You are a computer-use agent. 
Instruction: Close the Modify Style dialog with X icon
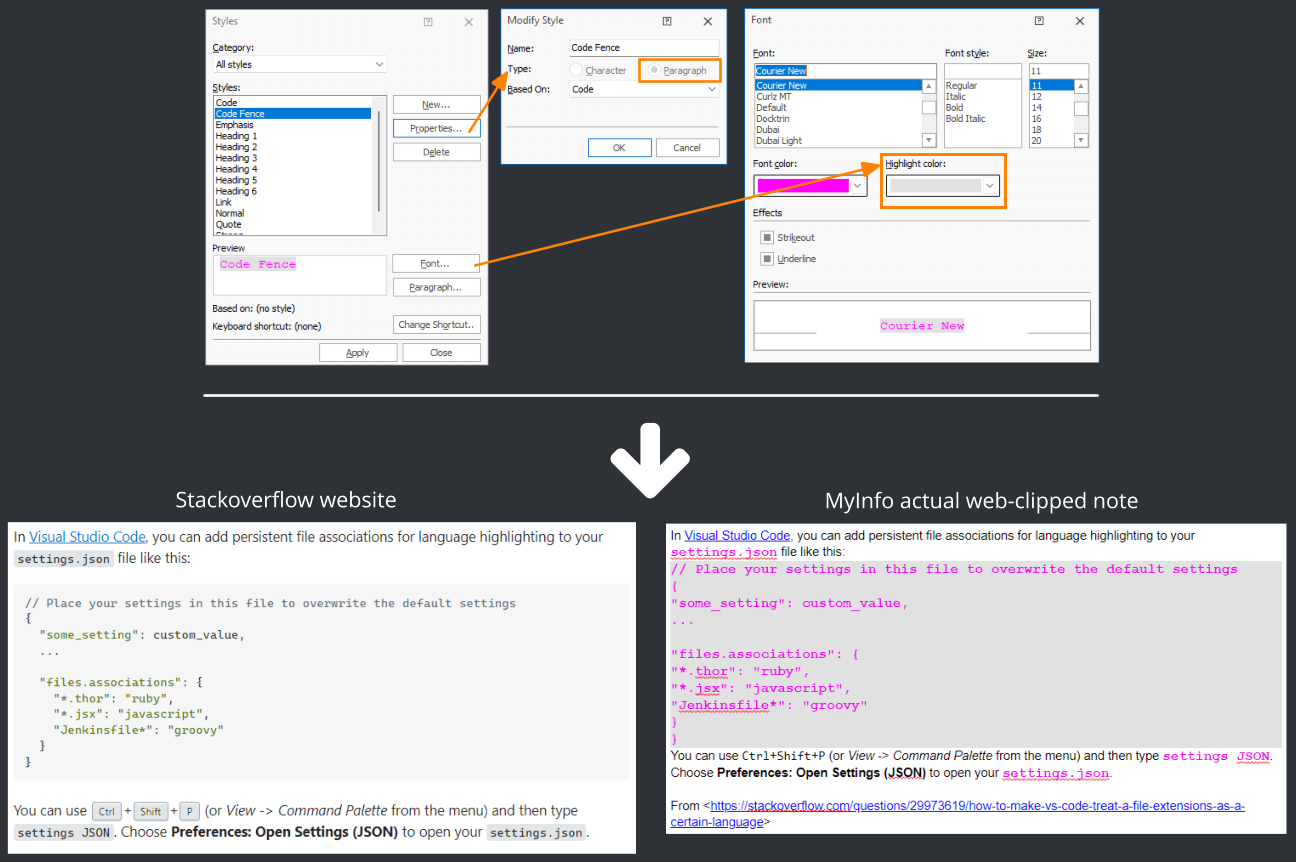click(x=708, y=20)
